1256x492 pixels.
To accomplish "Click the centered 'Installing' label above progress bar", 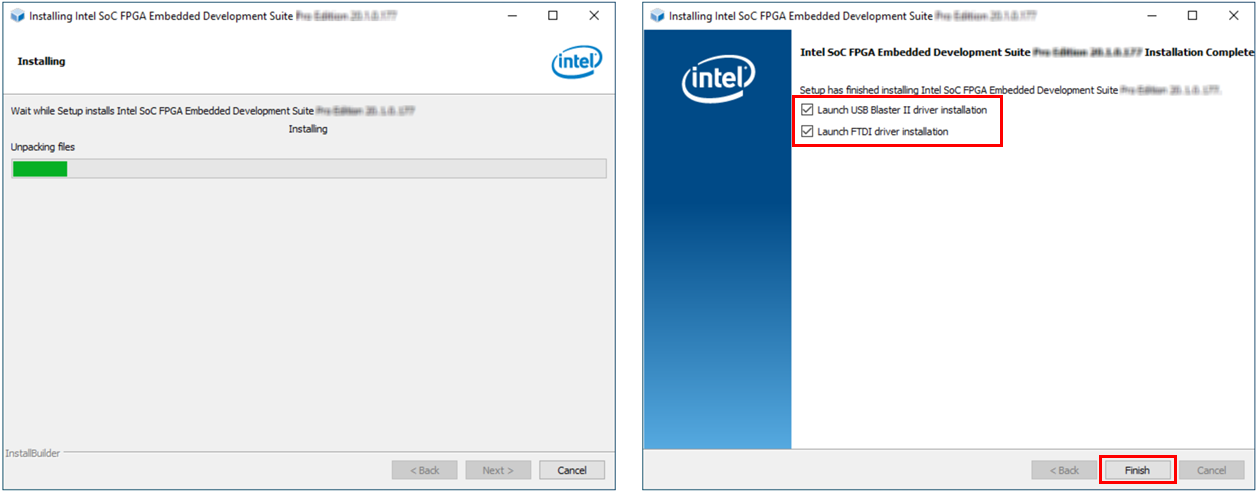I will click(x=308, y=129).
